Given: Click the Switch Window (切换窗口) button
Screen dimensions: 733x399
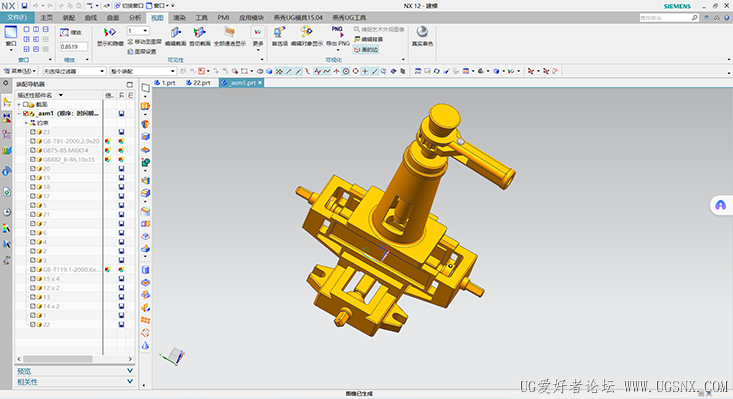Looking at the screenshot, I should (x=129, y=6).
